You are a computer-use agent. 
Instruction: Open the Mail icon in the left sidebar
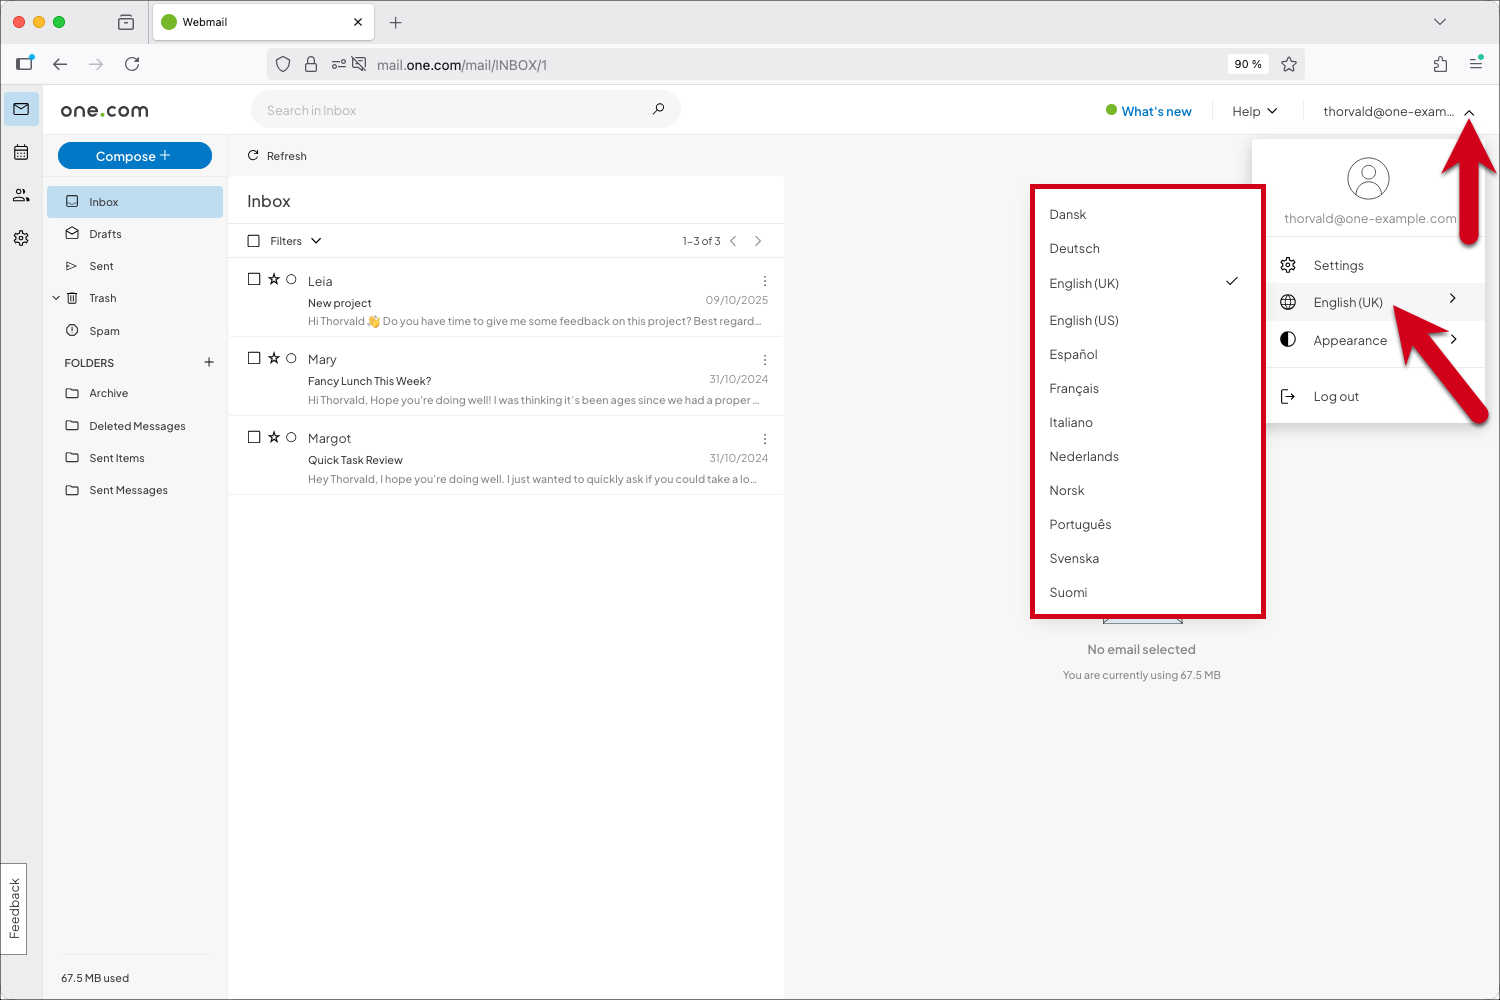click(x=21, y=109)
